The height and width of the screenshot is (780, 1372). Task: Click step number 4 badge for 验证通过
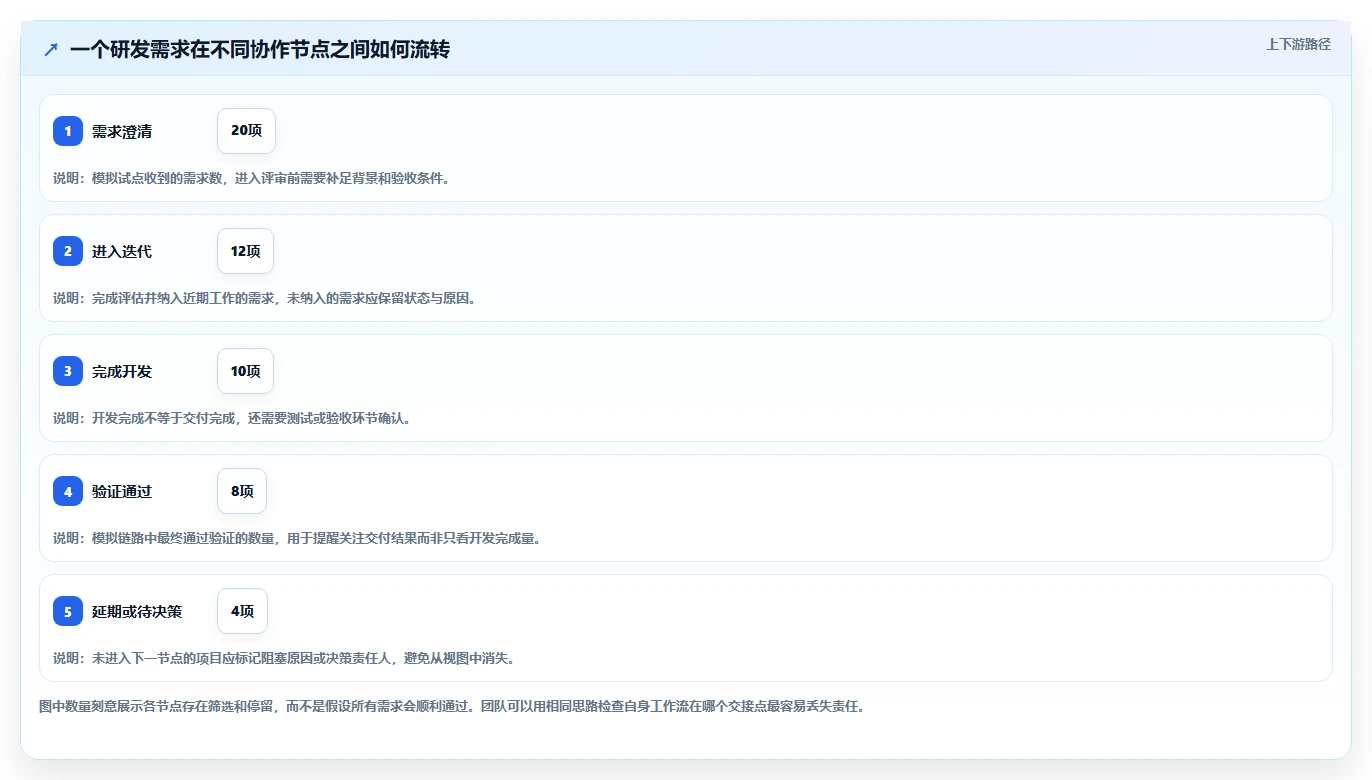click(x=68, y=491)
